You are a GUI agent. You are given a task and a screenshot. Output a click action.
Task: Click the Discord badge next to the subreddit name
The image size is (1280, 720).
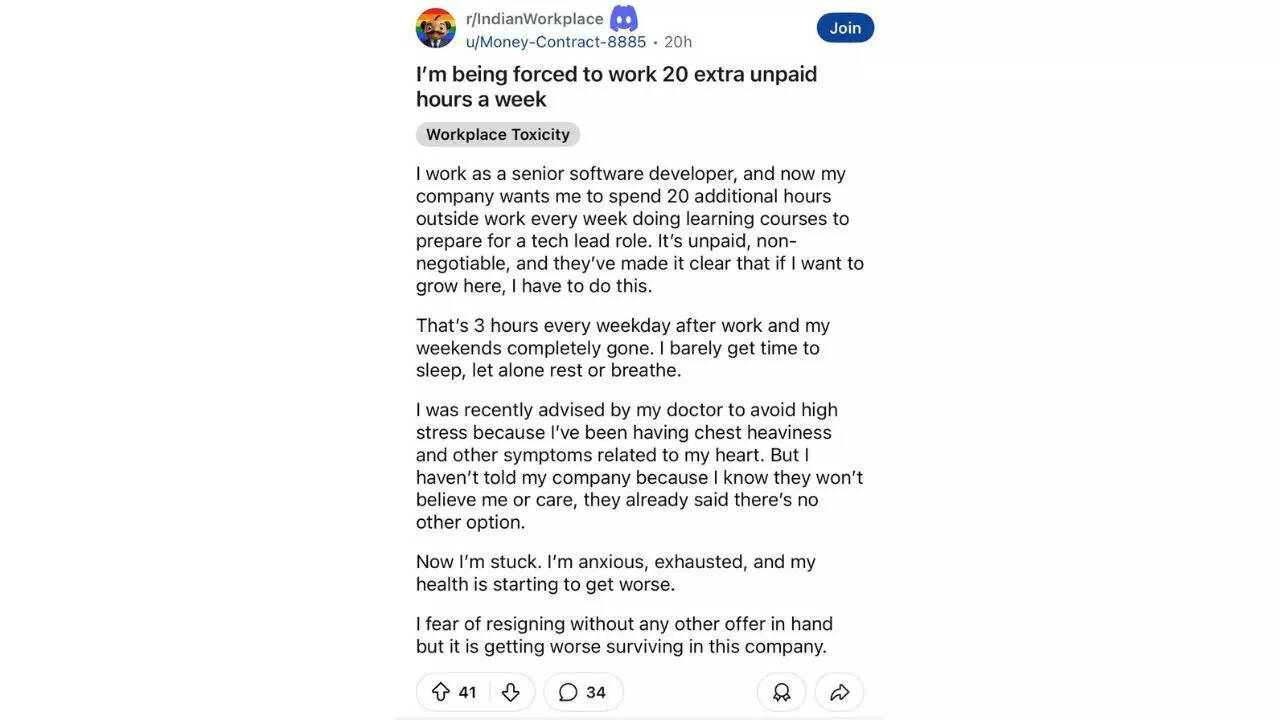pos(623,17)
